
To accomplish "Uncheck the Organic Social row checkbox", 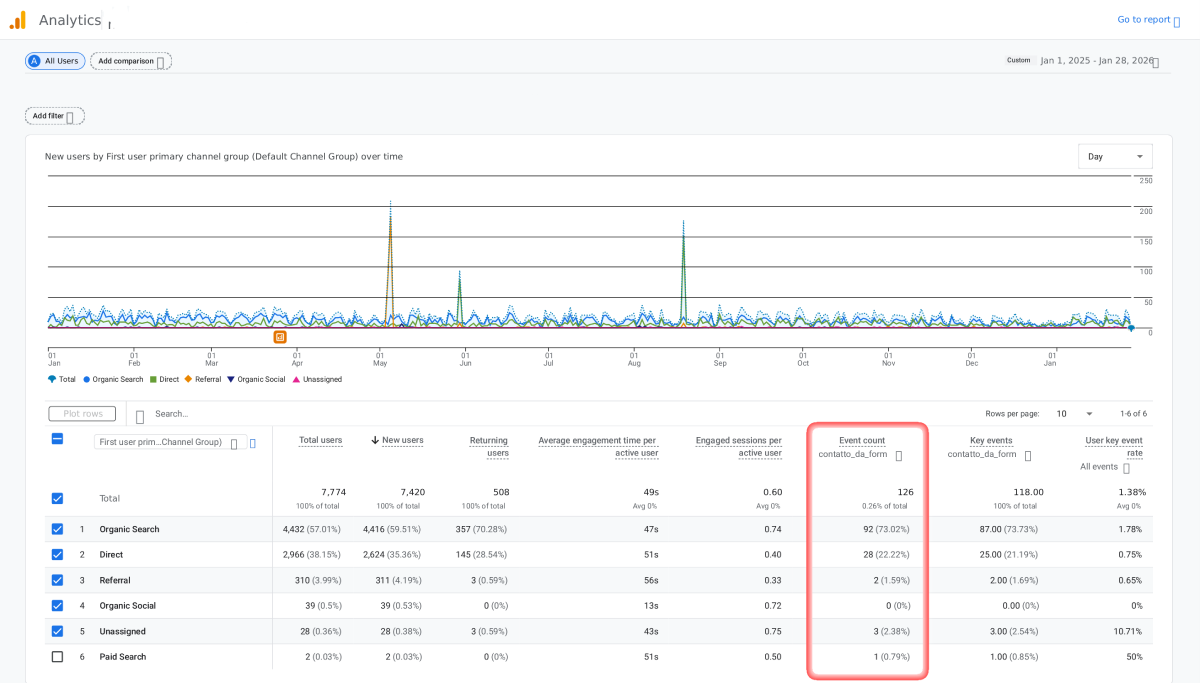I will 57,605.
